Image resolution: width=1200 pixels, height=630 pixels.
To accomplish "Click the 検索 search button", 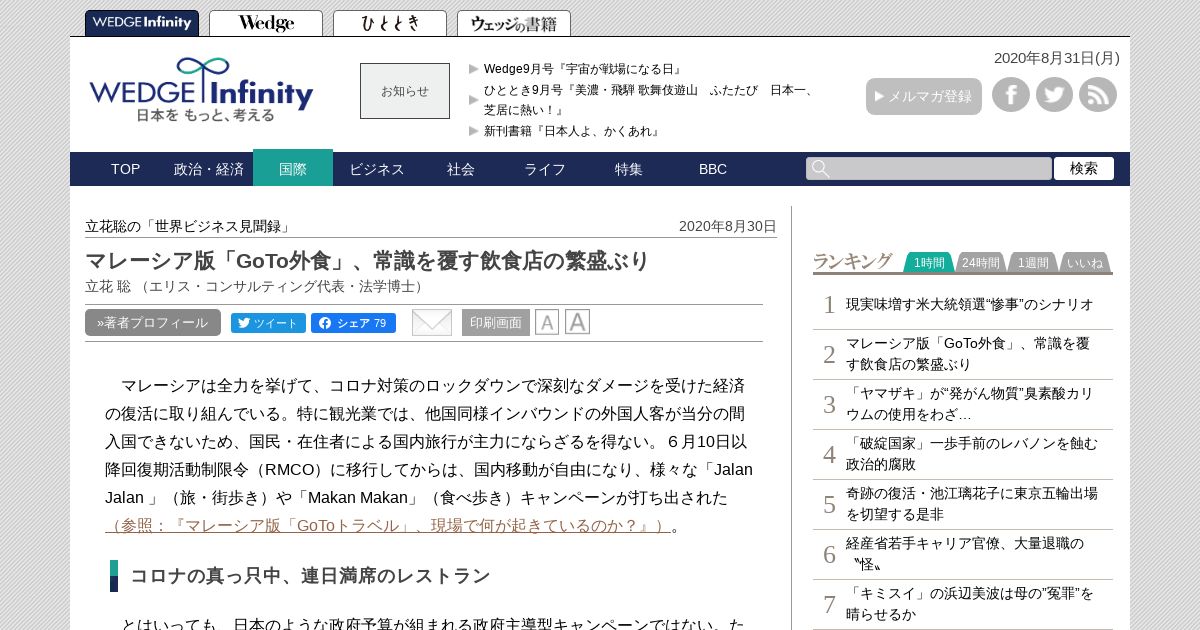I will click(x=1084, y=169).
